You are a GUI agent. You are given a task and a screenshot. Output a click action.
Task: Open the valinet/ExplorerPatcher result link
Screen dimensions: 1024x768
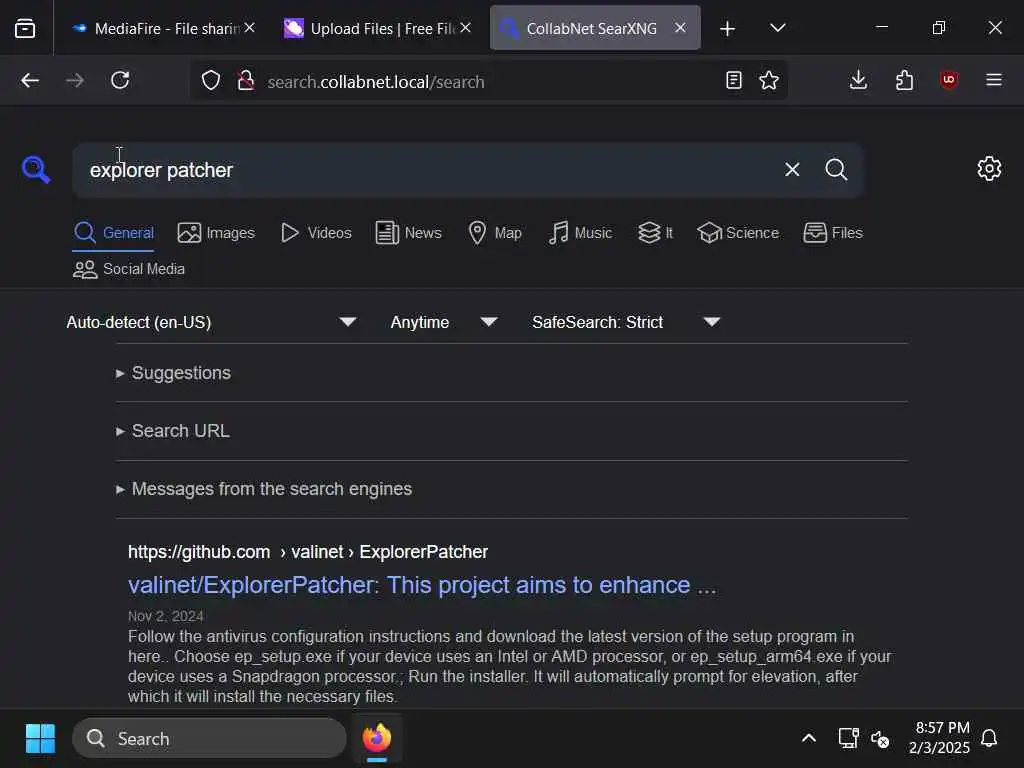[x=422, y=585]
